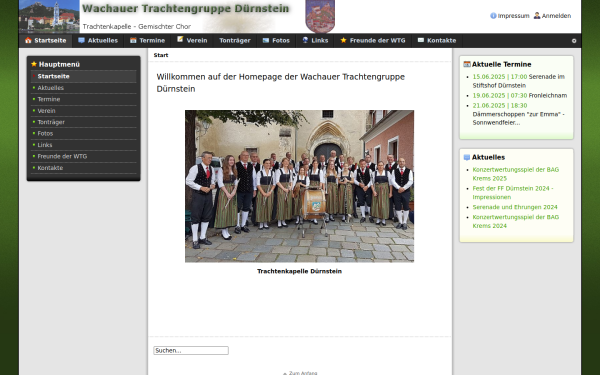Click the picture icon beside Fotos tab
Viewport: 600px width, 375px height.
click(266, 40)
